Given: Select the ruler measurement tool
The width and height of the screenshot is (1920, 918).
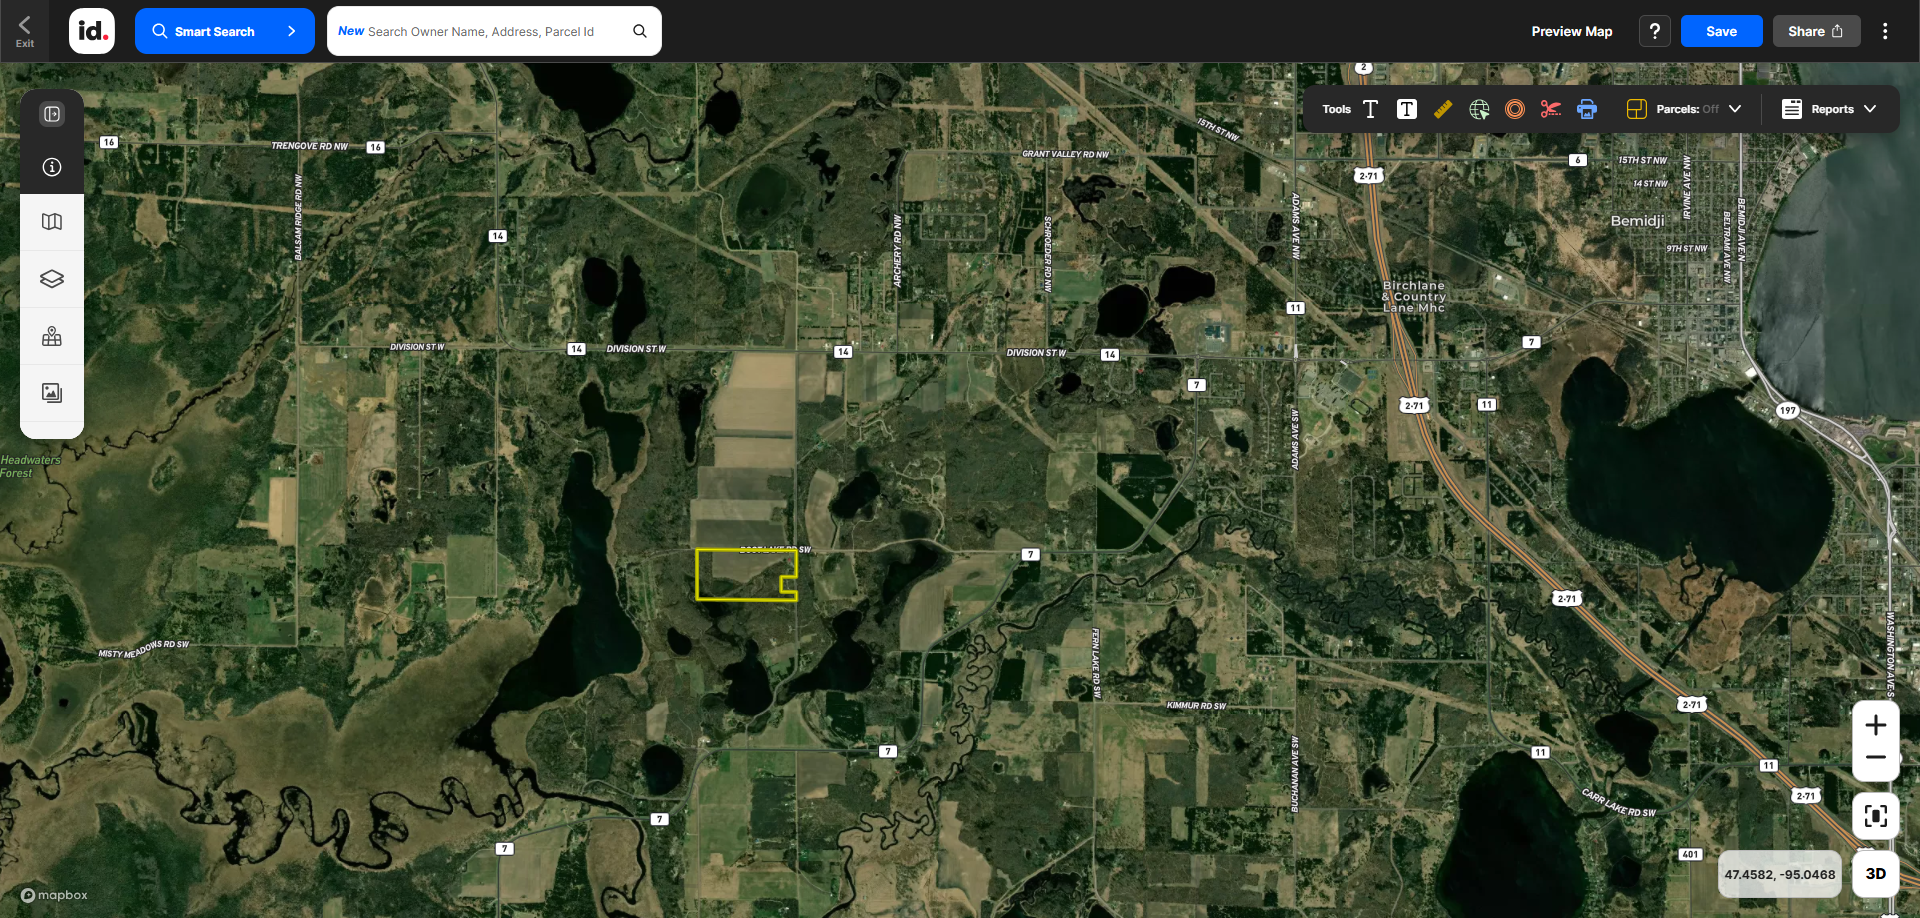Looking at the screenshot, I should (1443, 109).
